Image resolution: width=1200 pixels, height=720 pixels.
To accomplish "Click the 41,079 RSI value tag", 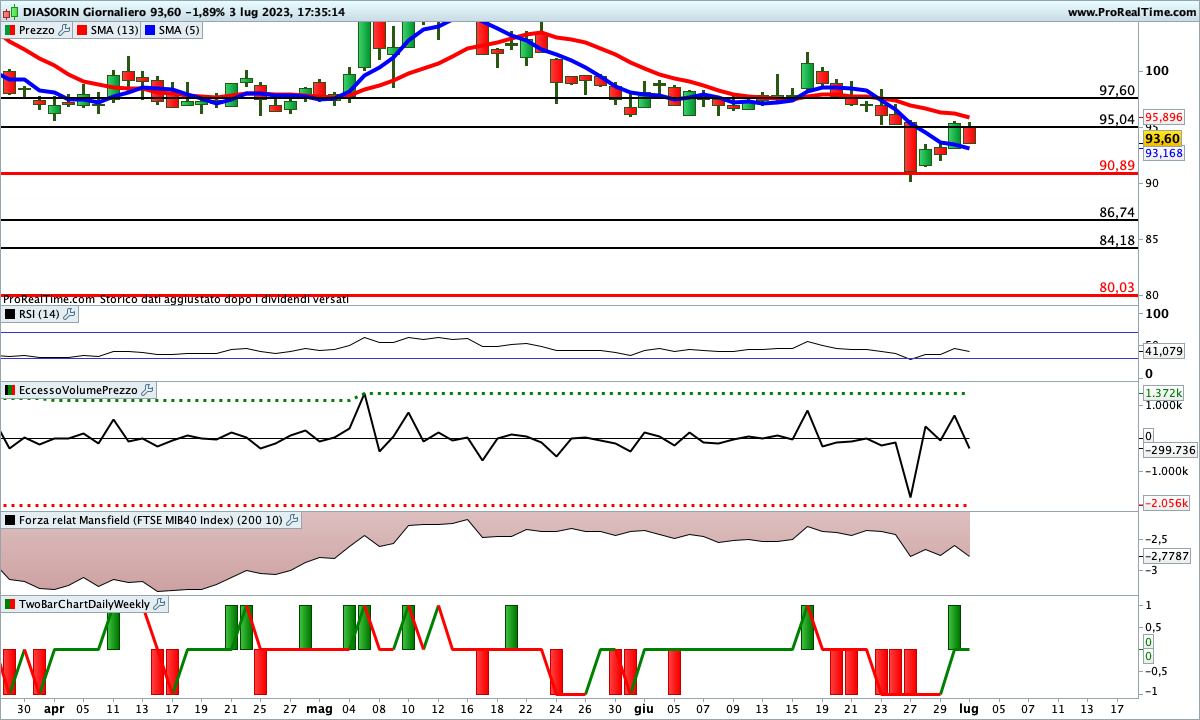I will coord(1164,351).
